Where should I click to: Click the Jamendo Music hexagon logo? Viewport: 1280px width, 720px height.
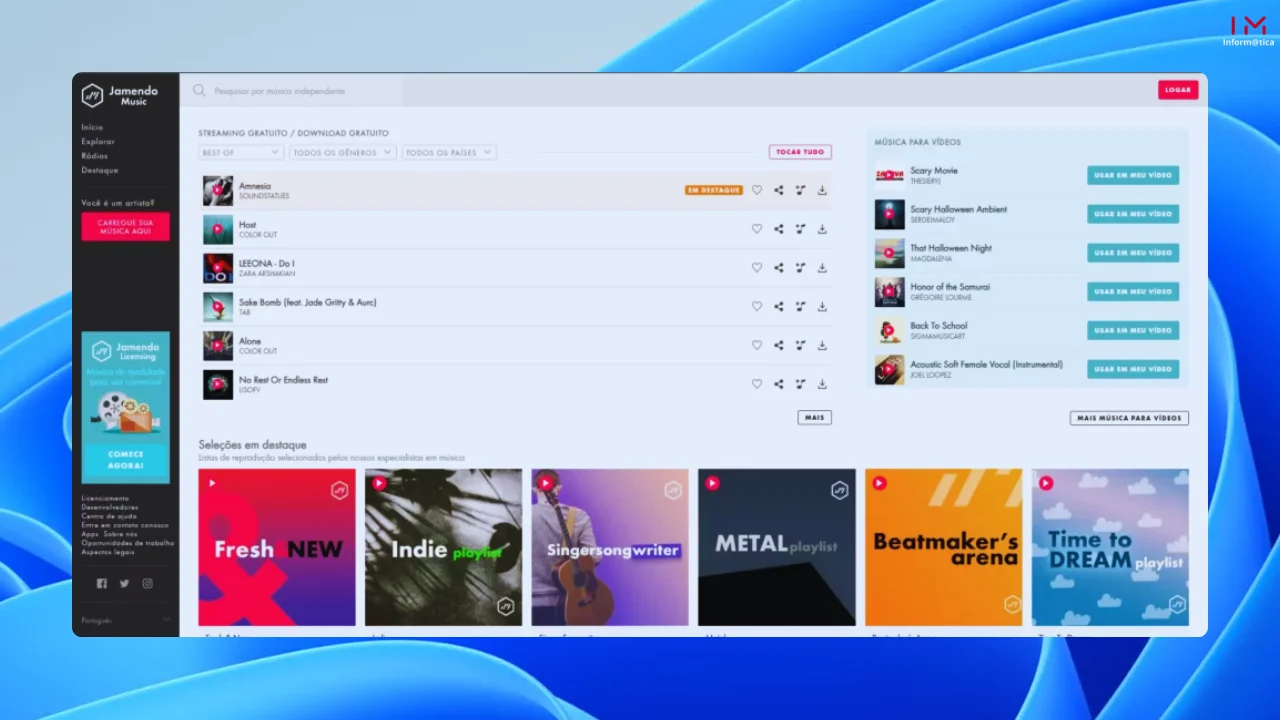pyautogui.click(x=92, y=95)
